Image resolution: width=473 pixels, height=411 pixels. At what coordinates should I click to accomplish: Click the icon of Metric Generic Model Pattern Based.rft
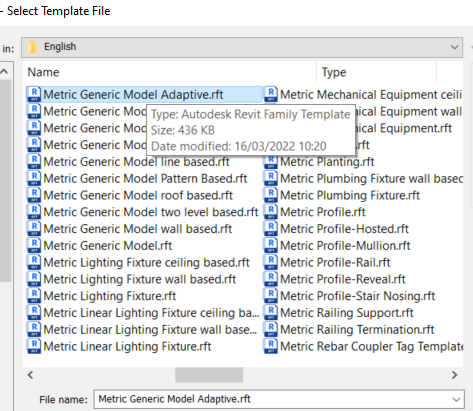pyautogui.click(x=34, y=178)
